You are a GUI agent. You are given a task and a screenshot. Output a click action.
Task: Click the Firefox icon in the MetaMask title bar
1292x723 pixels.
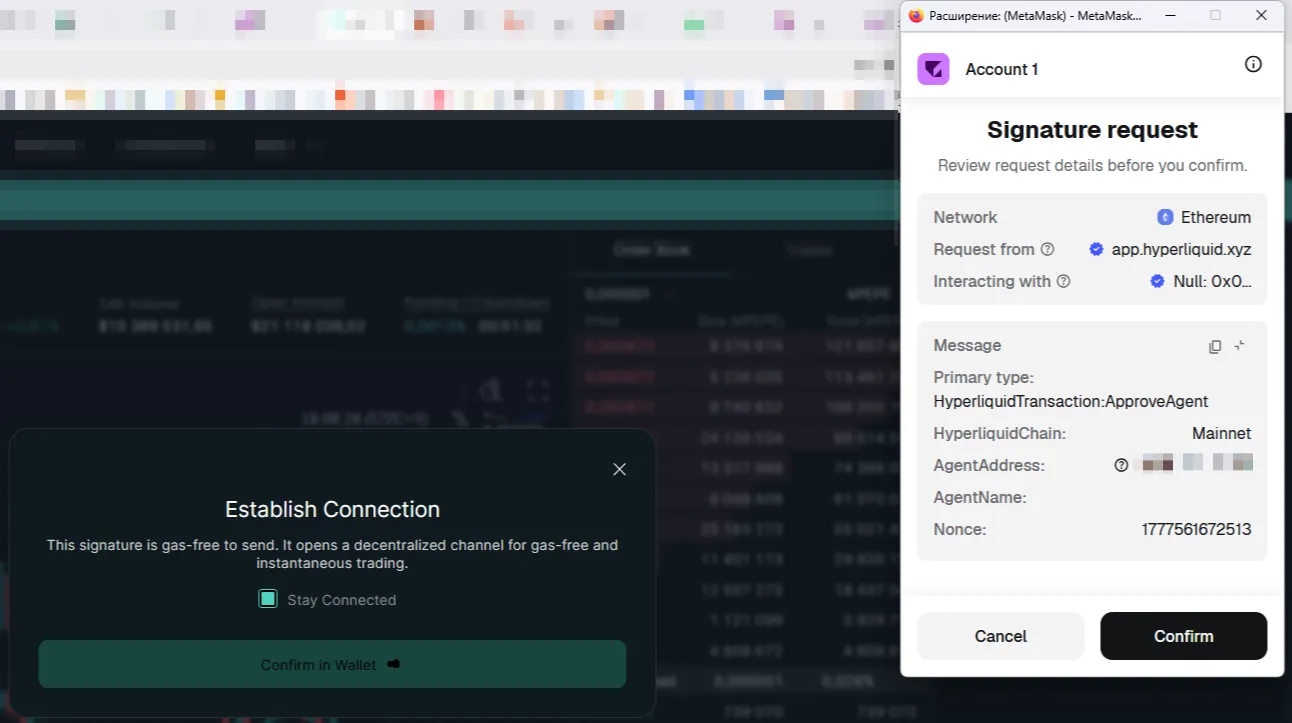916,15
